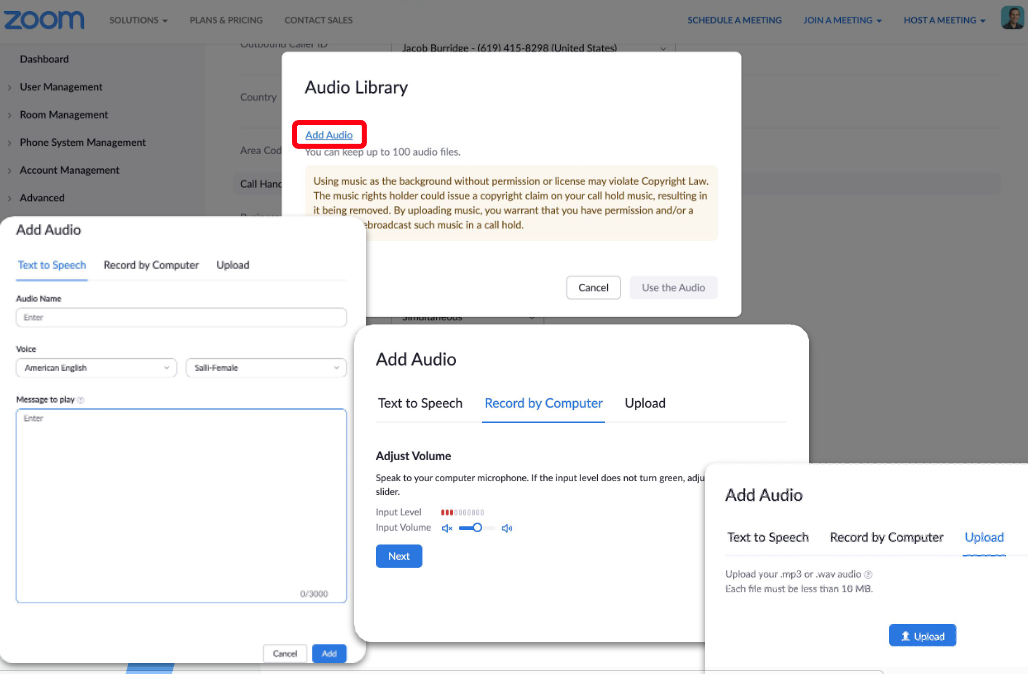Open the Host a Meeting dropdown

coord(944,20)
